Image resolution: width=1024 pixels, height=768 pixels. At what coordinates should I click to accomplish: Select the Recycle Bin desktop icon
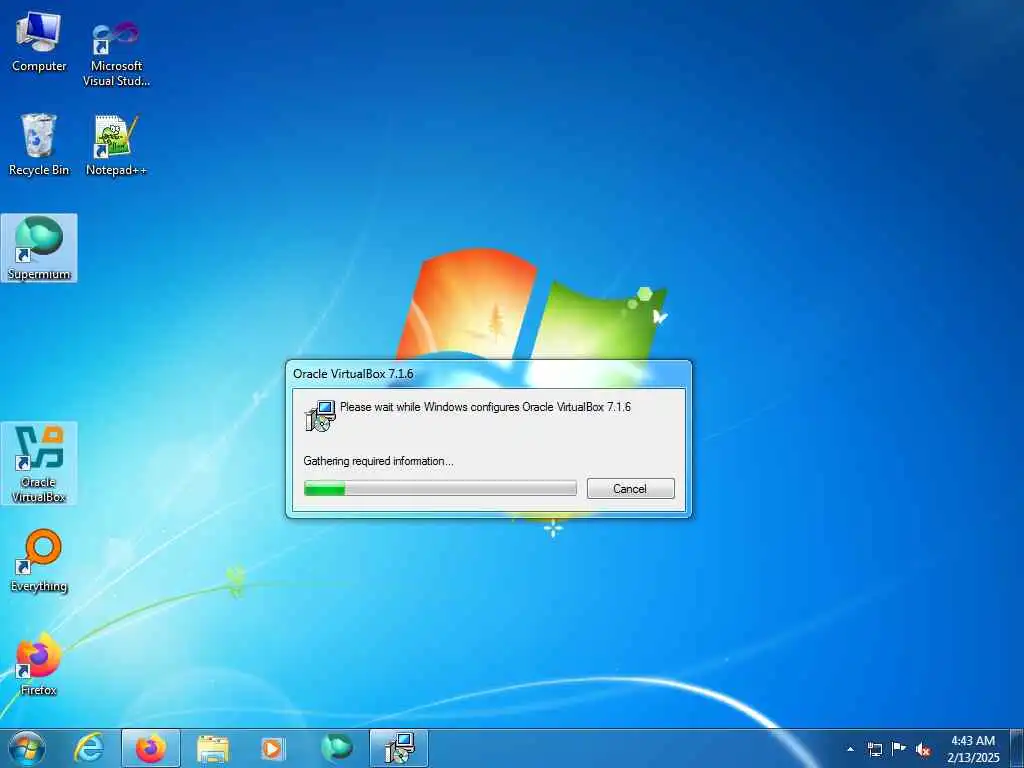pos(39,145)
